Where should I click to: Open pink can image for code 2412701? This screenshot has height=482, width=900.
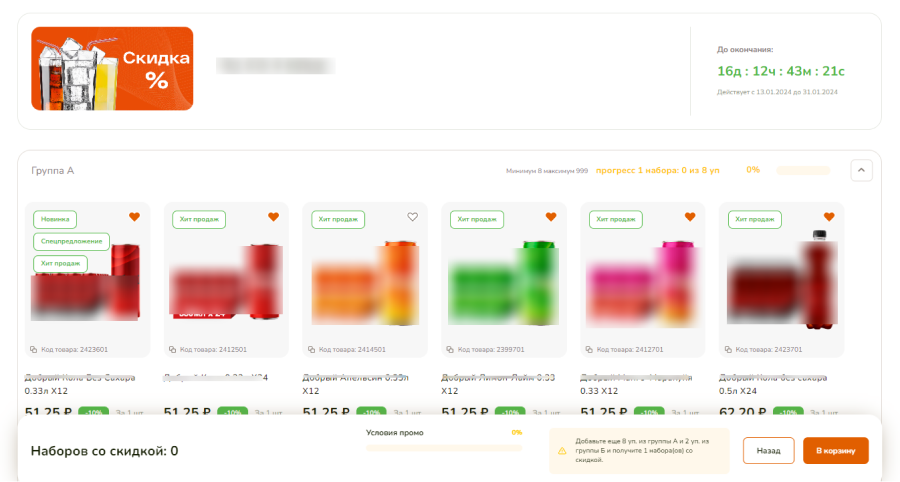click(x=643, y=283)
